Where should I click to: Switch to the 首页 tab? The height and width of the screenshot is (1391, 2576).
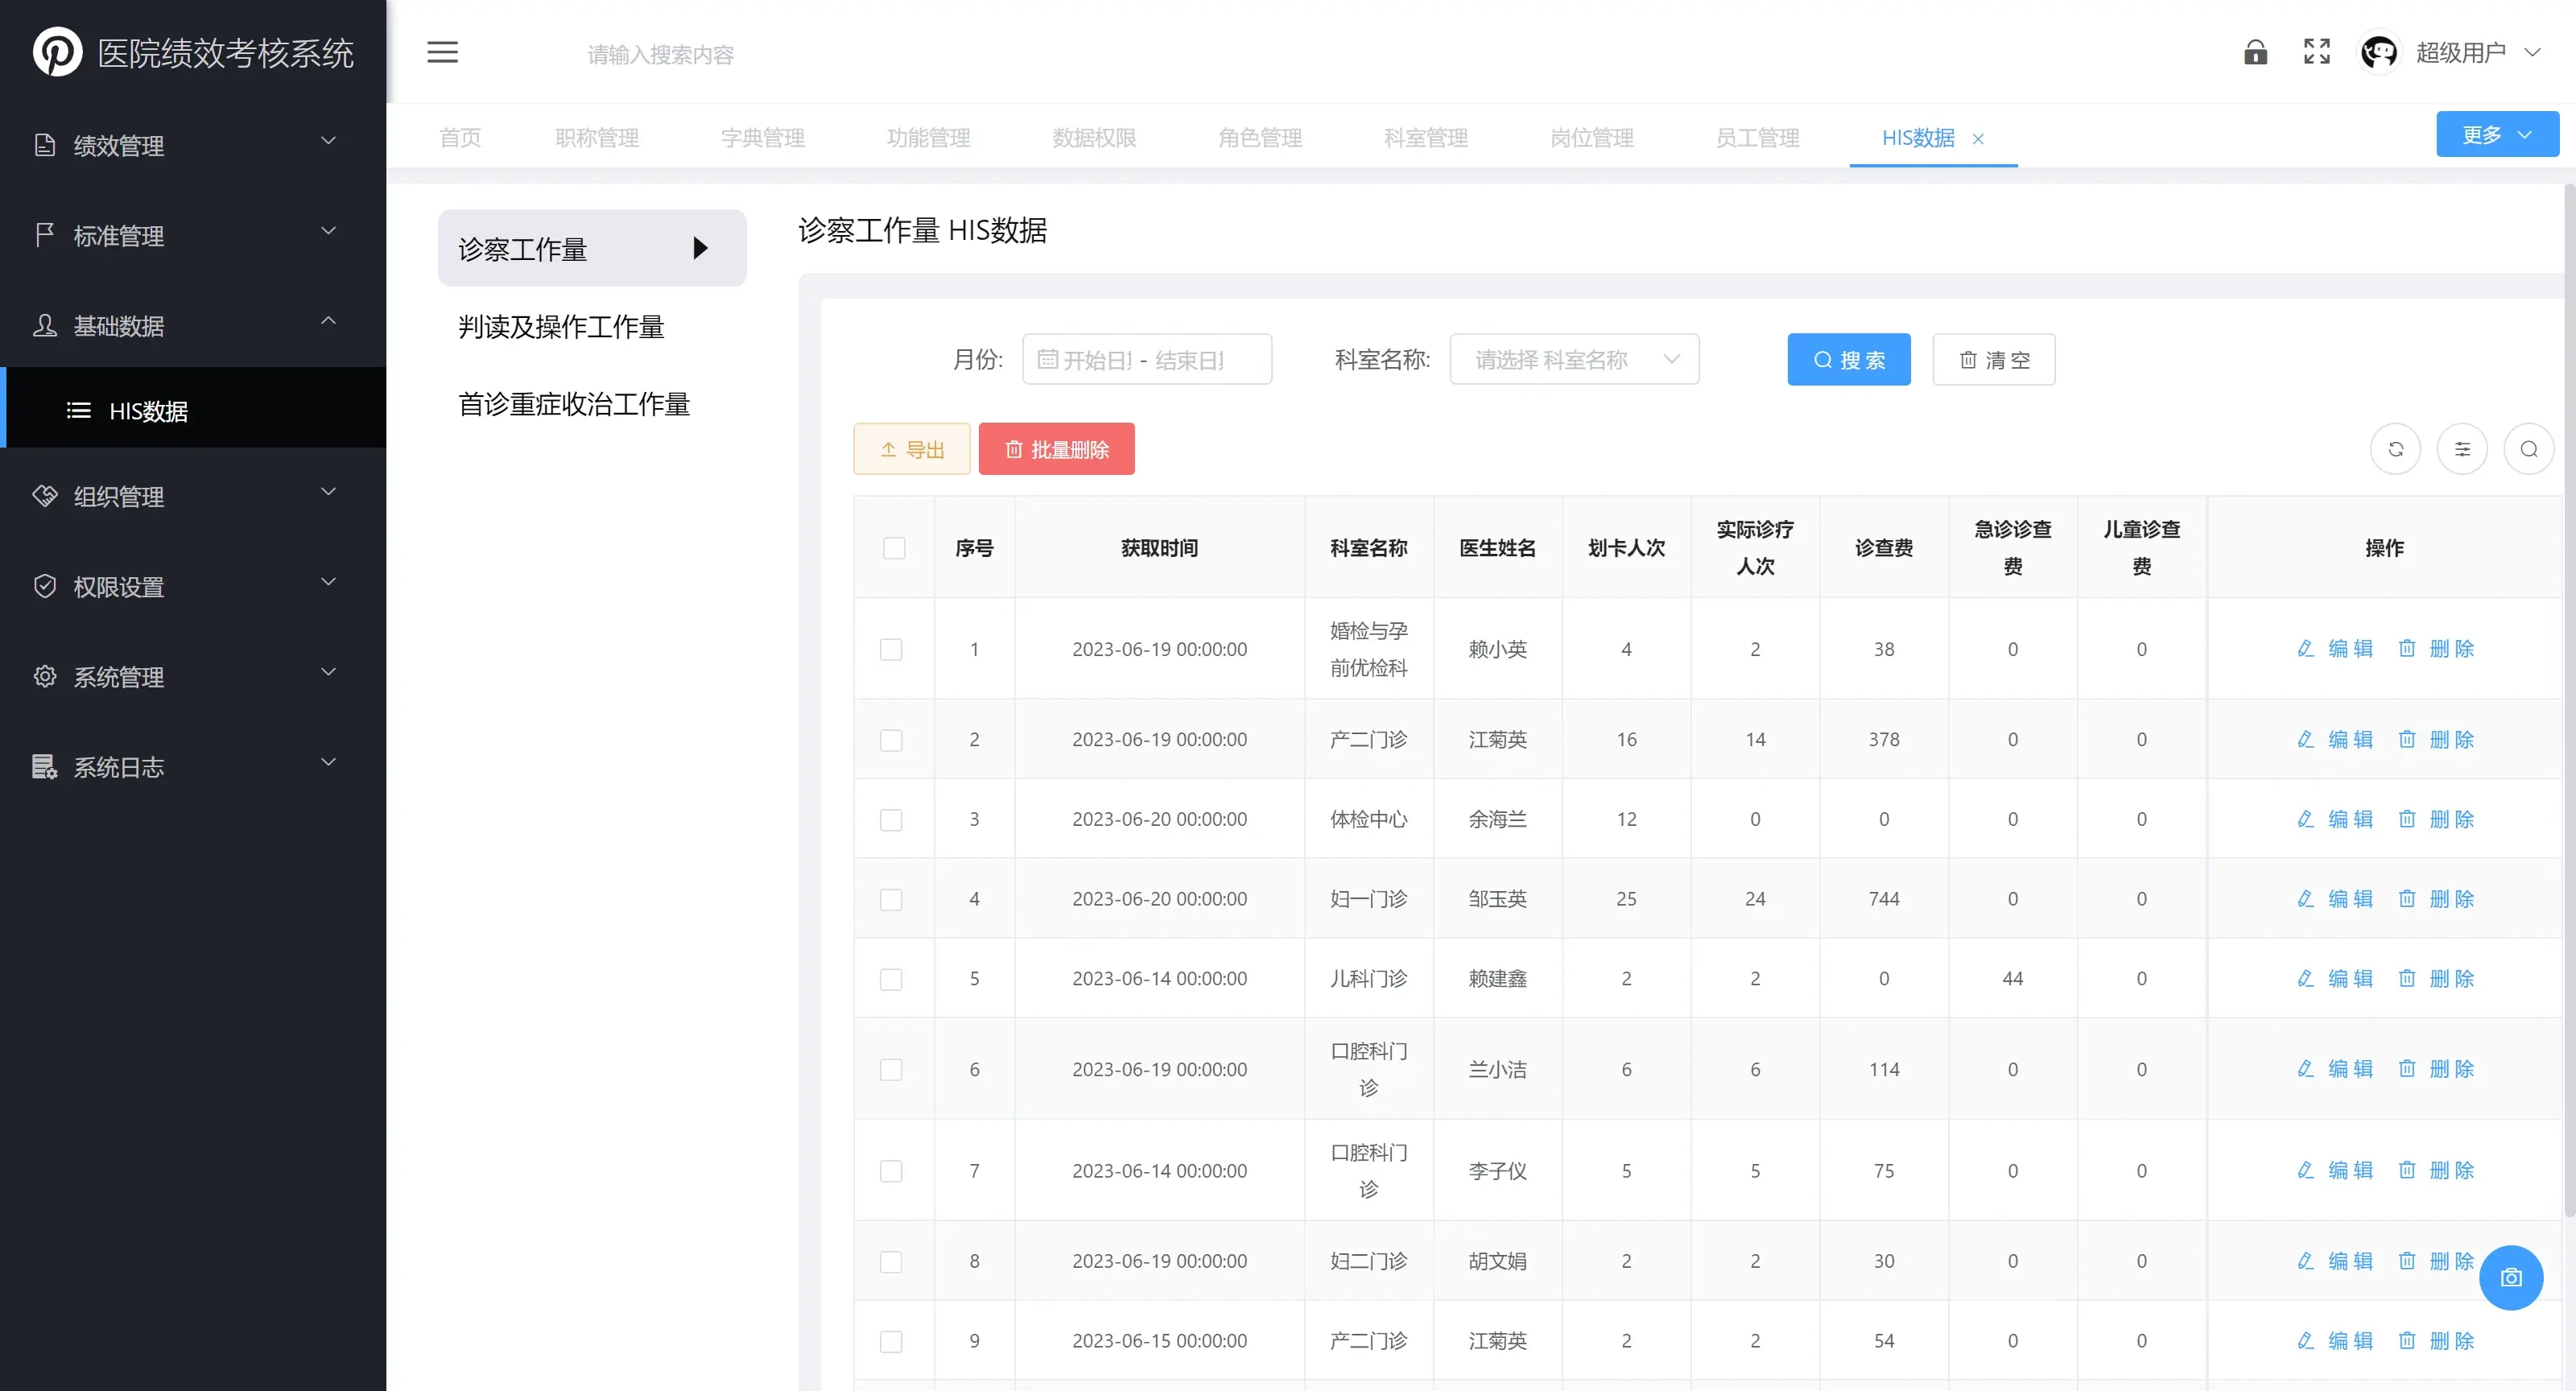460,138
